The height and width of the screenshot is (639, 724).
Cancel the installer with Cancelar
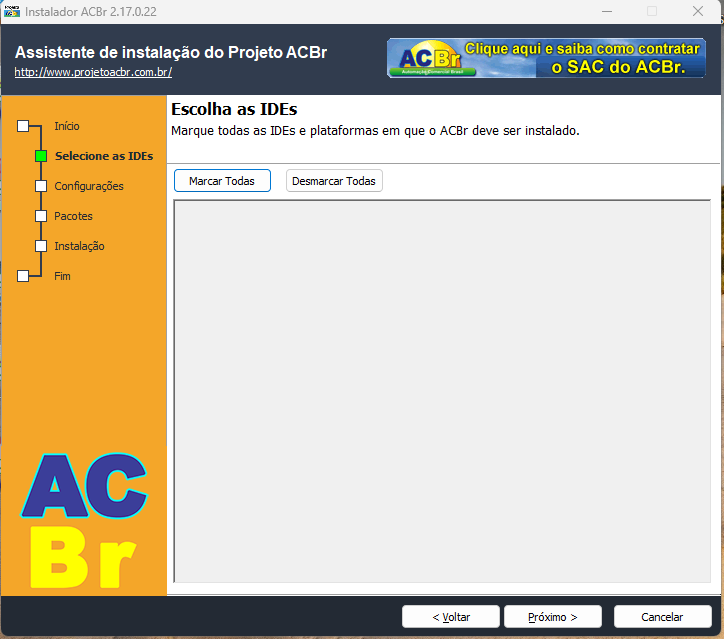[x=663, y=617]
